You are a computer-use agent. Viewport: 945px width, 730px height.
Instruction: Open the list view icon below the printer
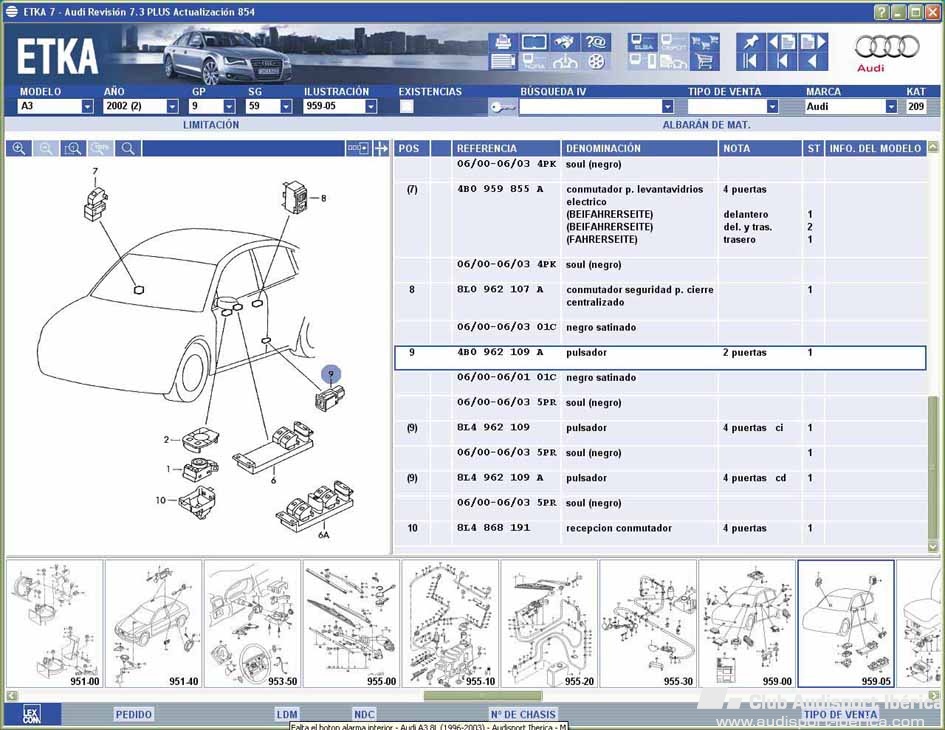(x=503, y=61)
